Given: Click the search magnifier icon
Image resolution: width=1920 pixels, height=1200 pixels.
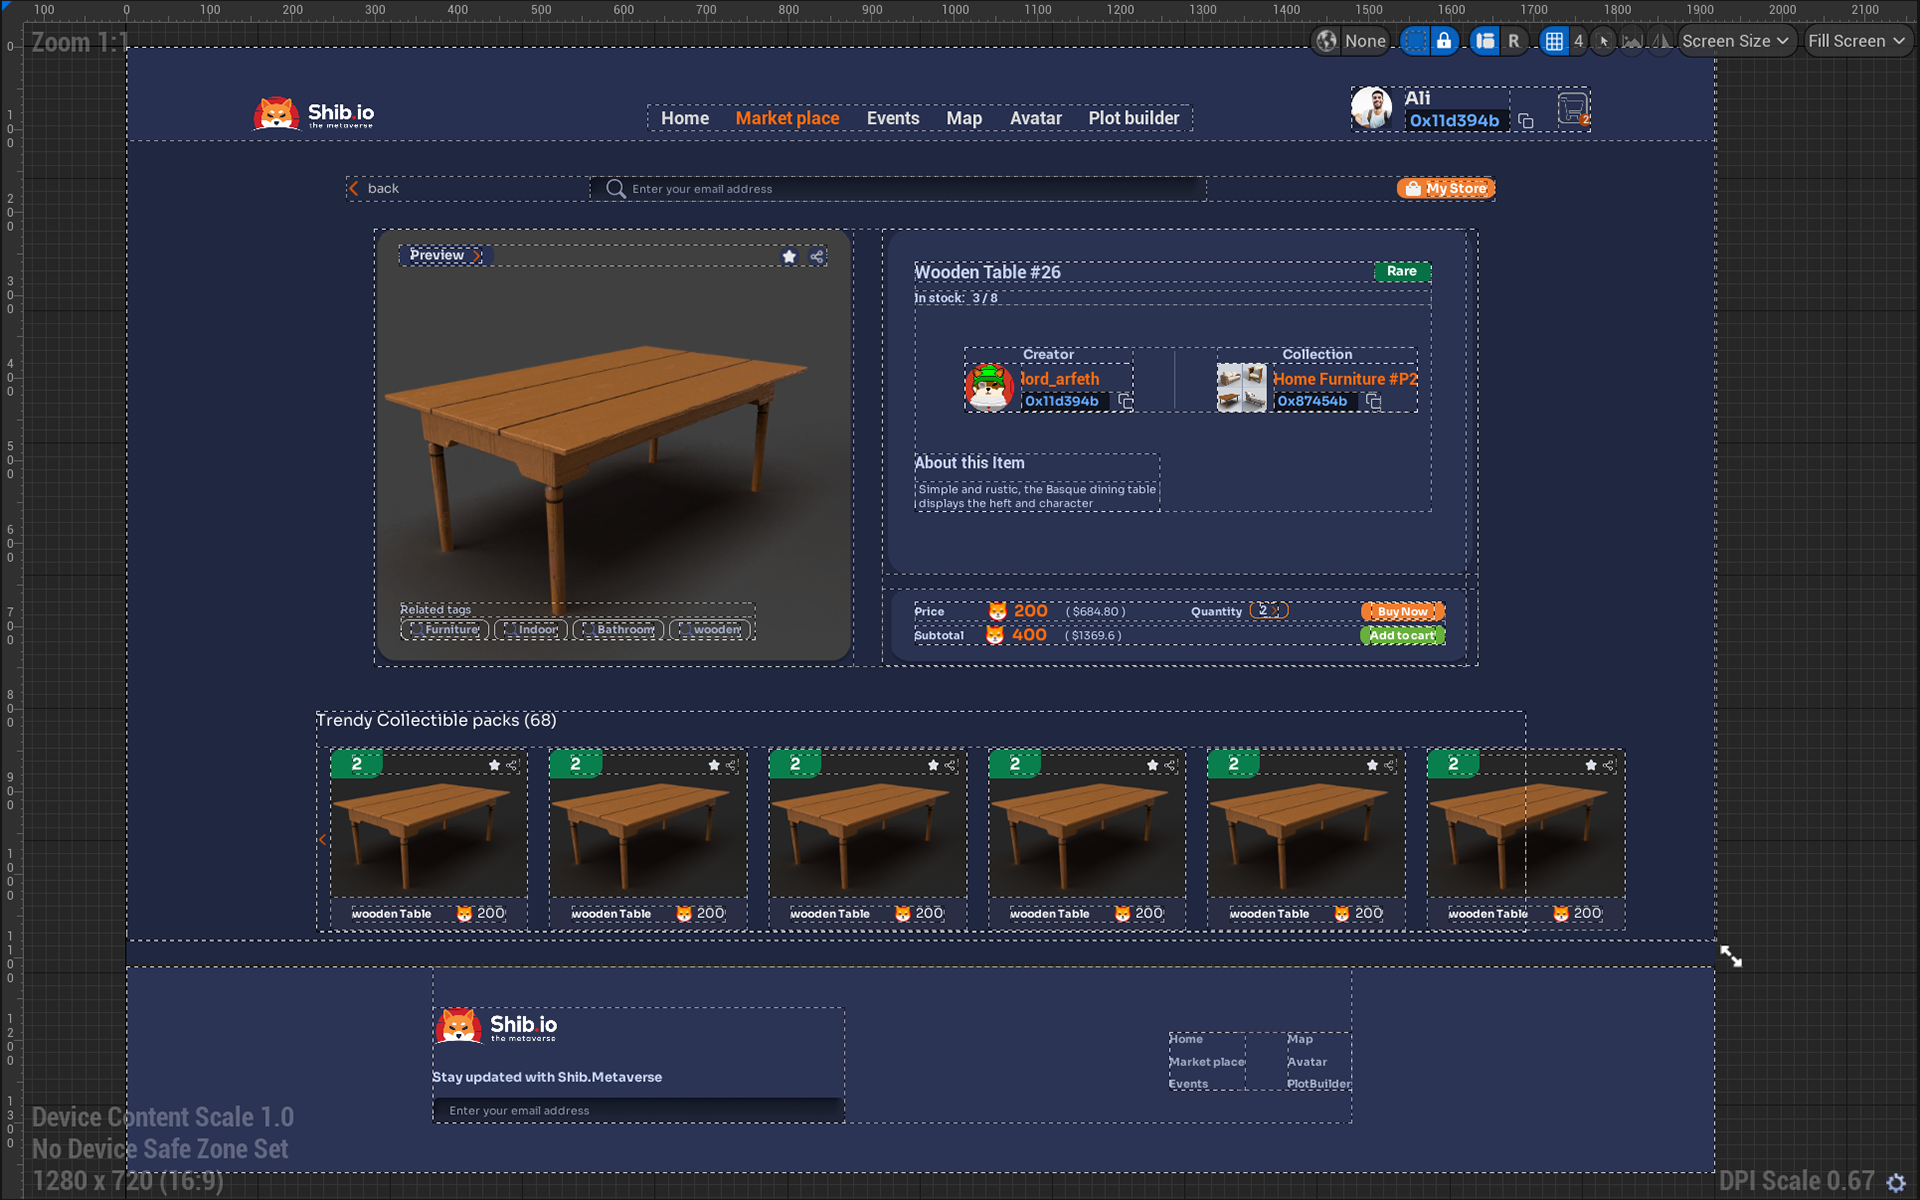Looking at the screenshot, I should coord(616,189).
